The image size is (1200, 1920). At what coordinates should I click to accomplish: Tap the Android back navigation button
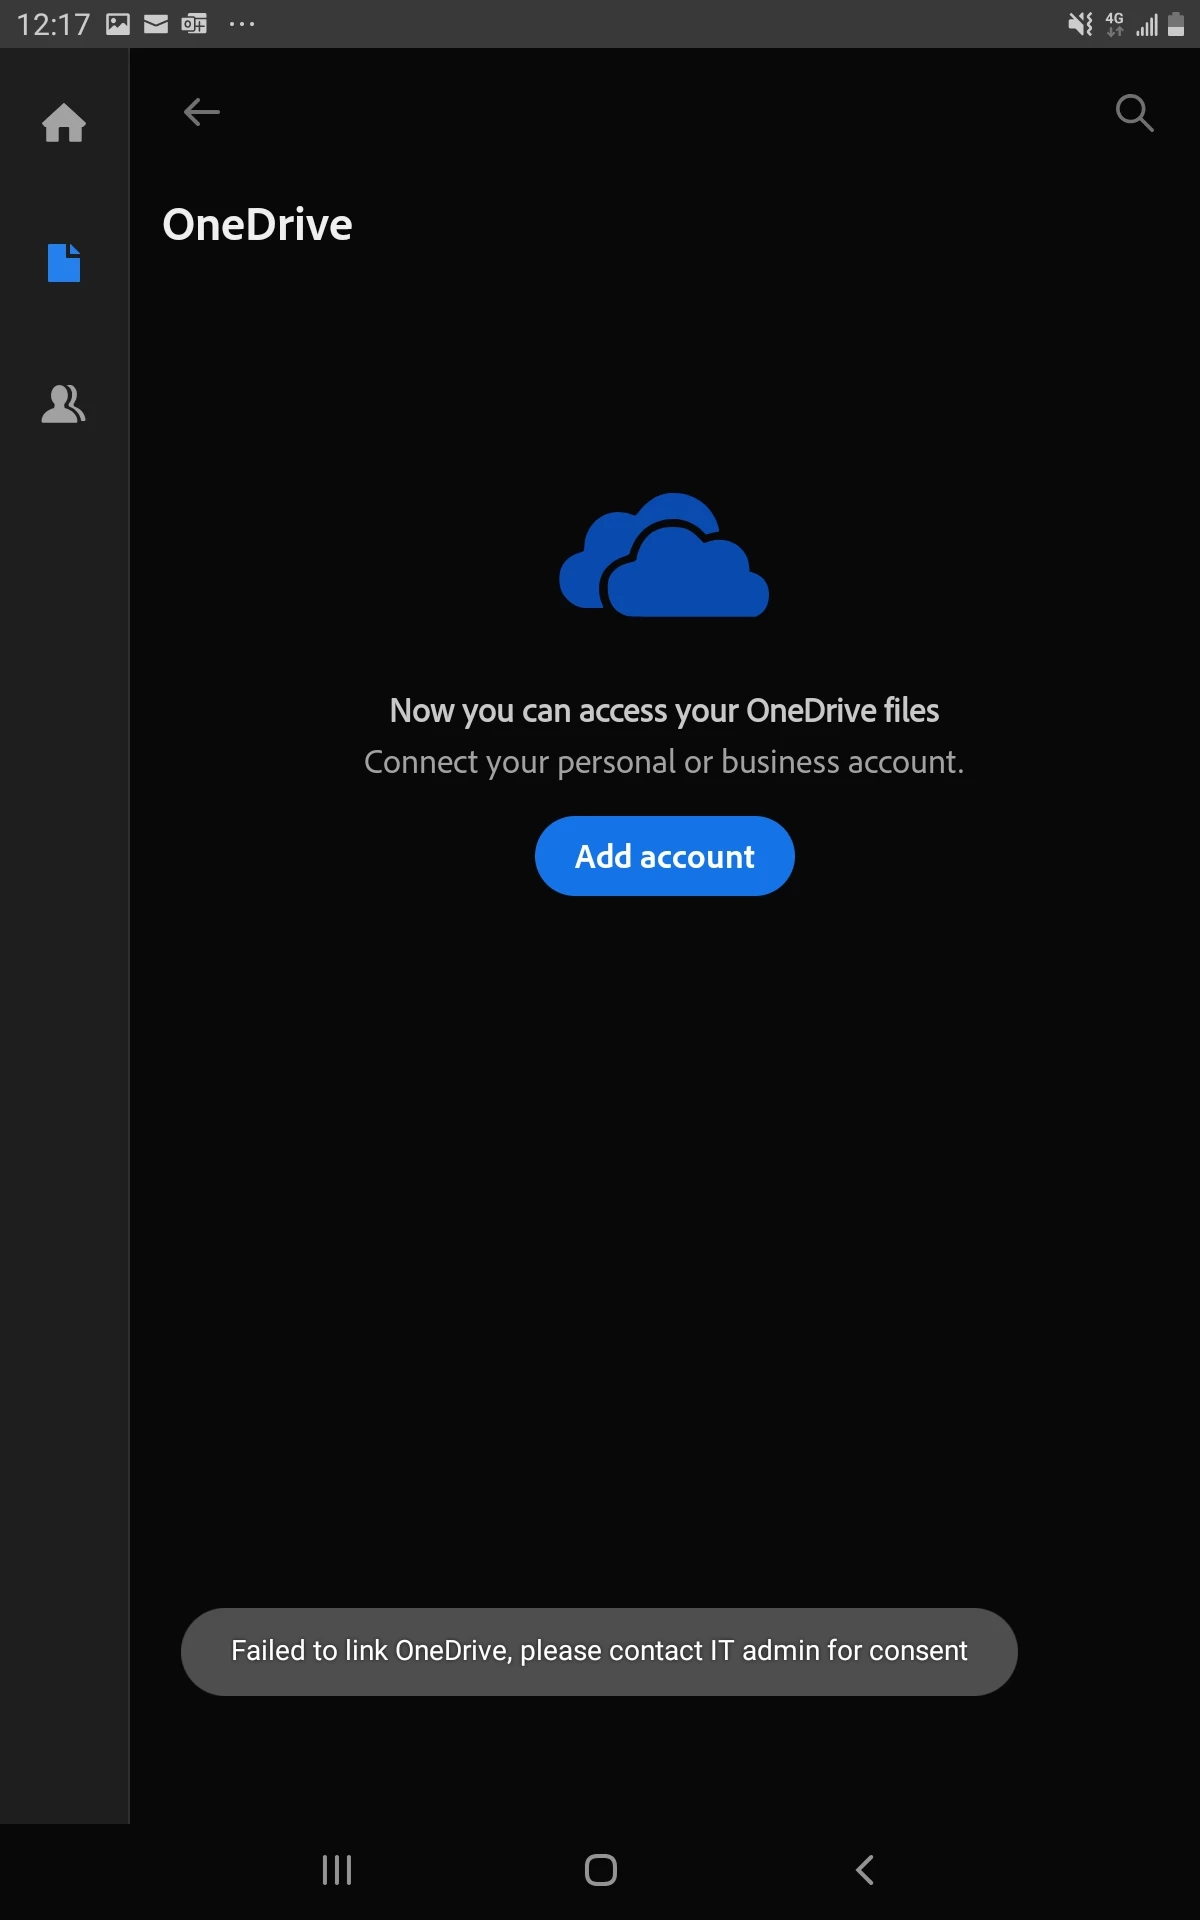(865, 1870)
